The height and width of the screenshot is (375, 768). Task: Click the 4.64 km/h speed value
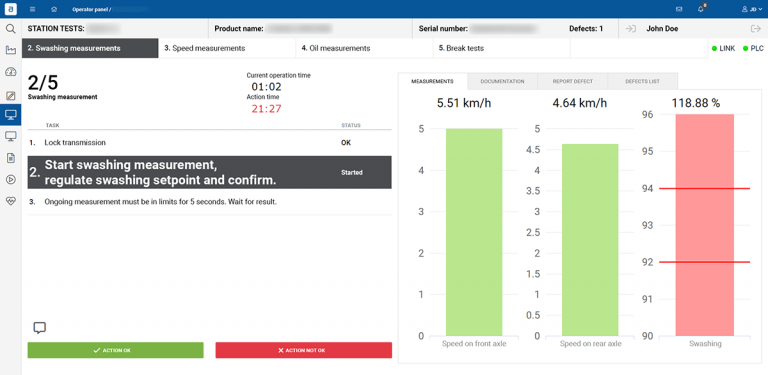[579, 103]
